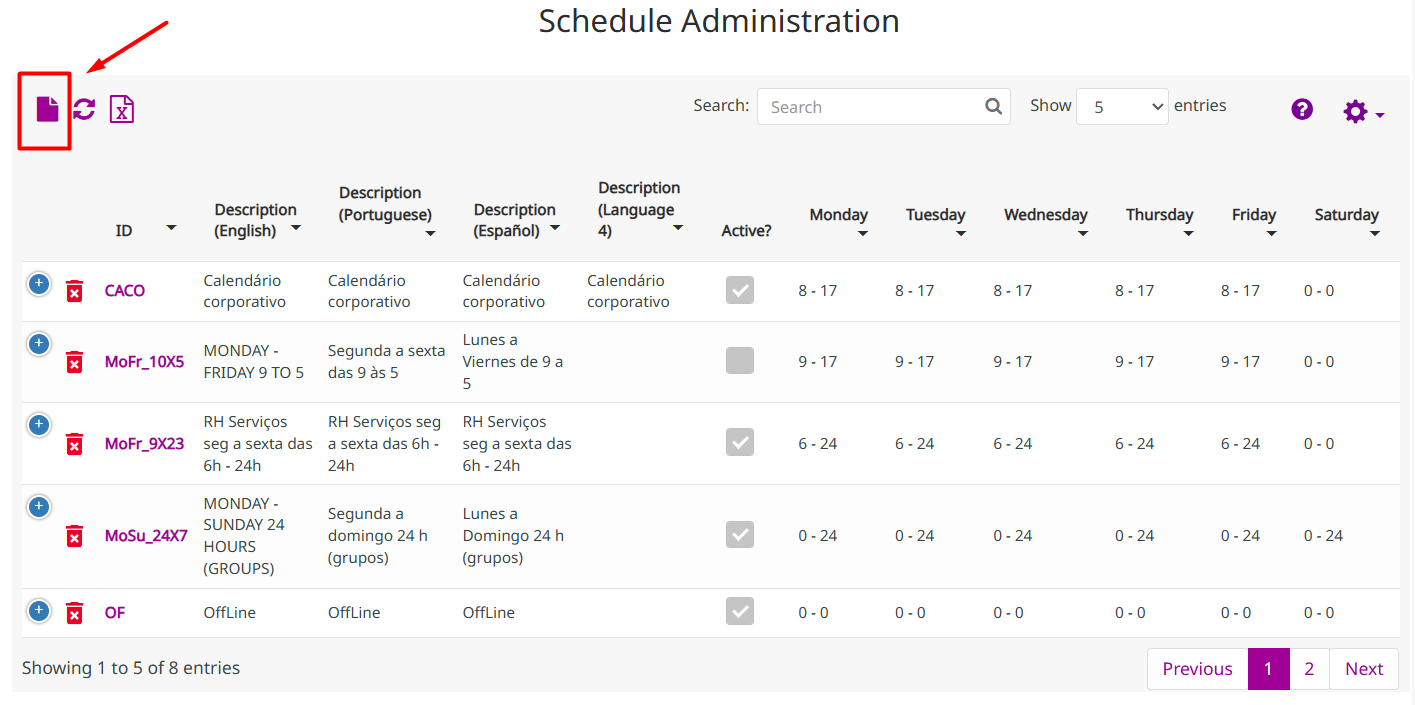Click CACO Monday '8 - 17' cell
1415x705 pixels.
[x=818, y=291]
